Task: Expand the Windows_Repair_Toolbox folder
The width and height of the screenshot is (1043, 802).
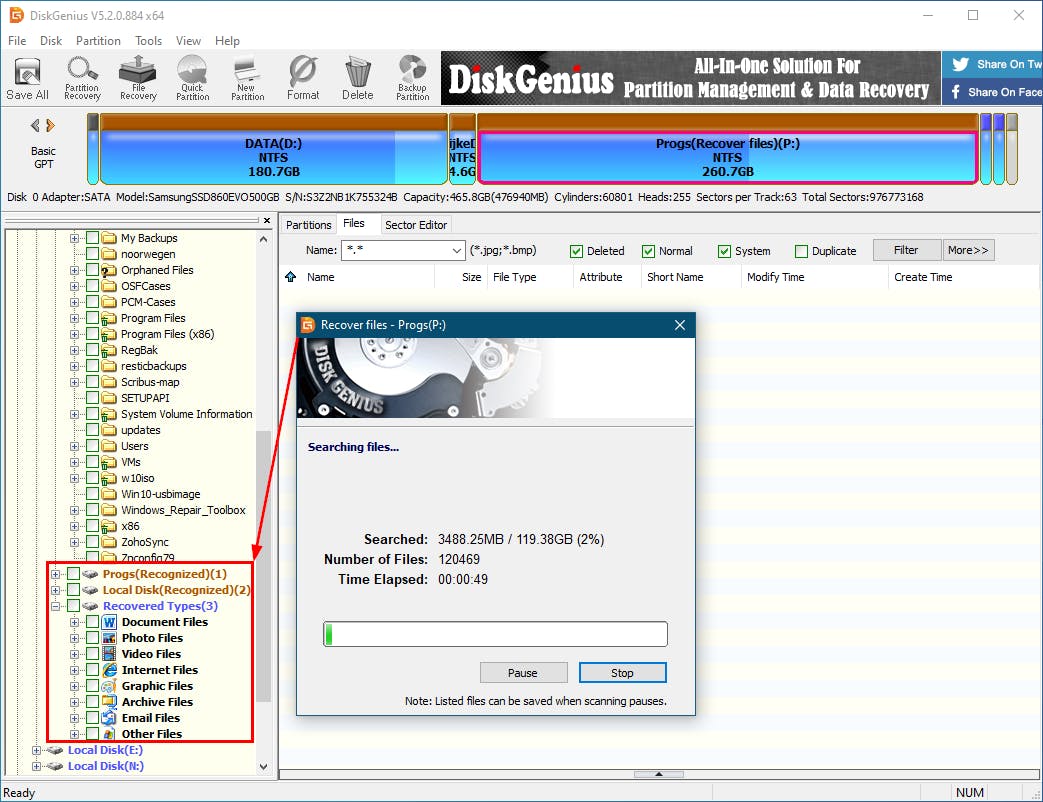Action: click(74, 510)
